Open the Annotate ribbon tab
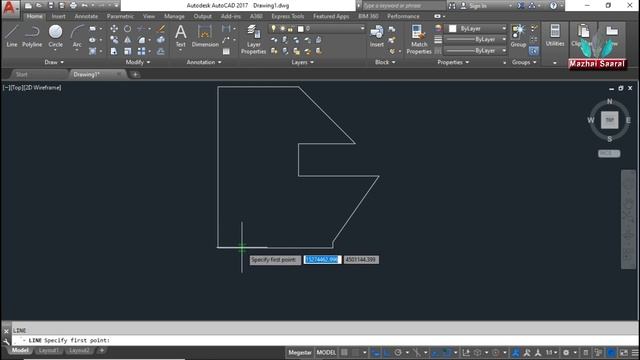640x360 pixels. (x=86, y=16)
